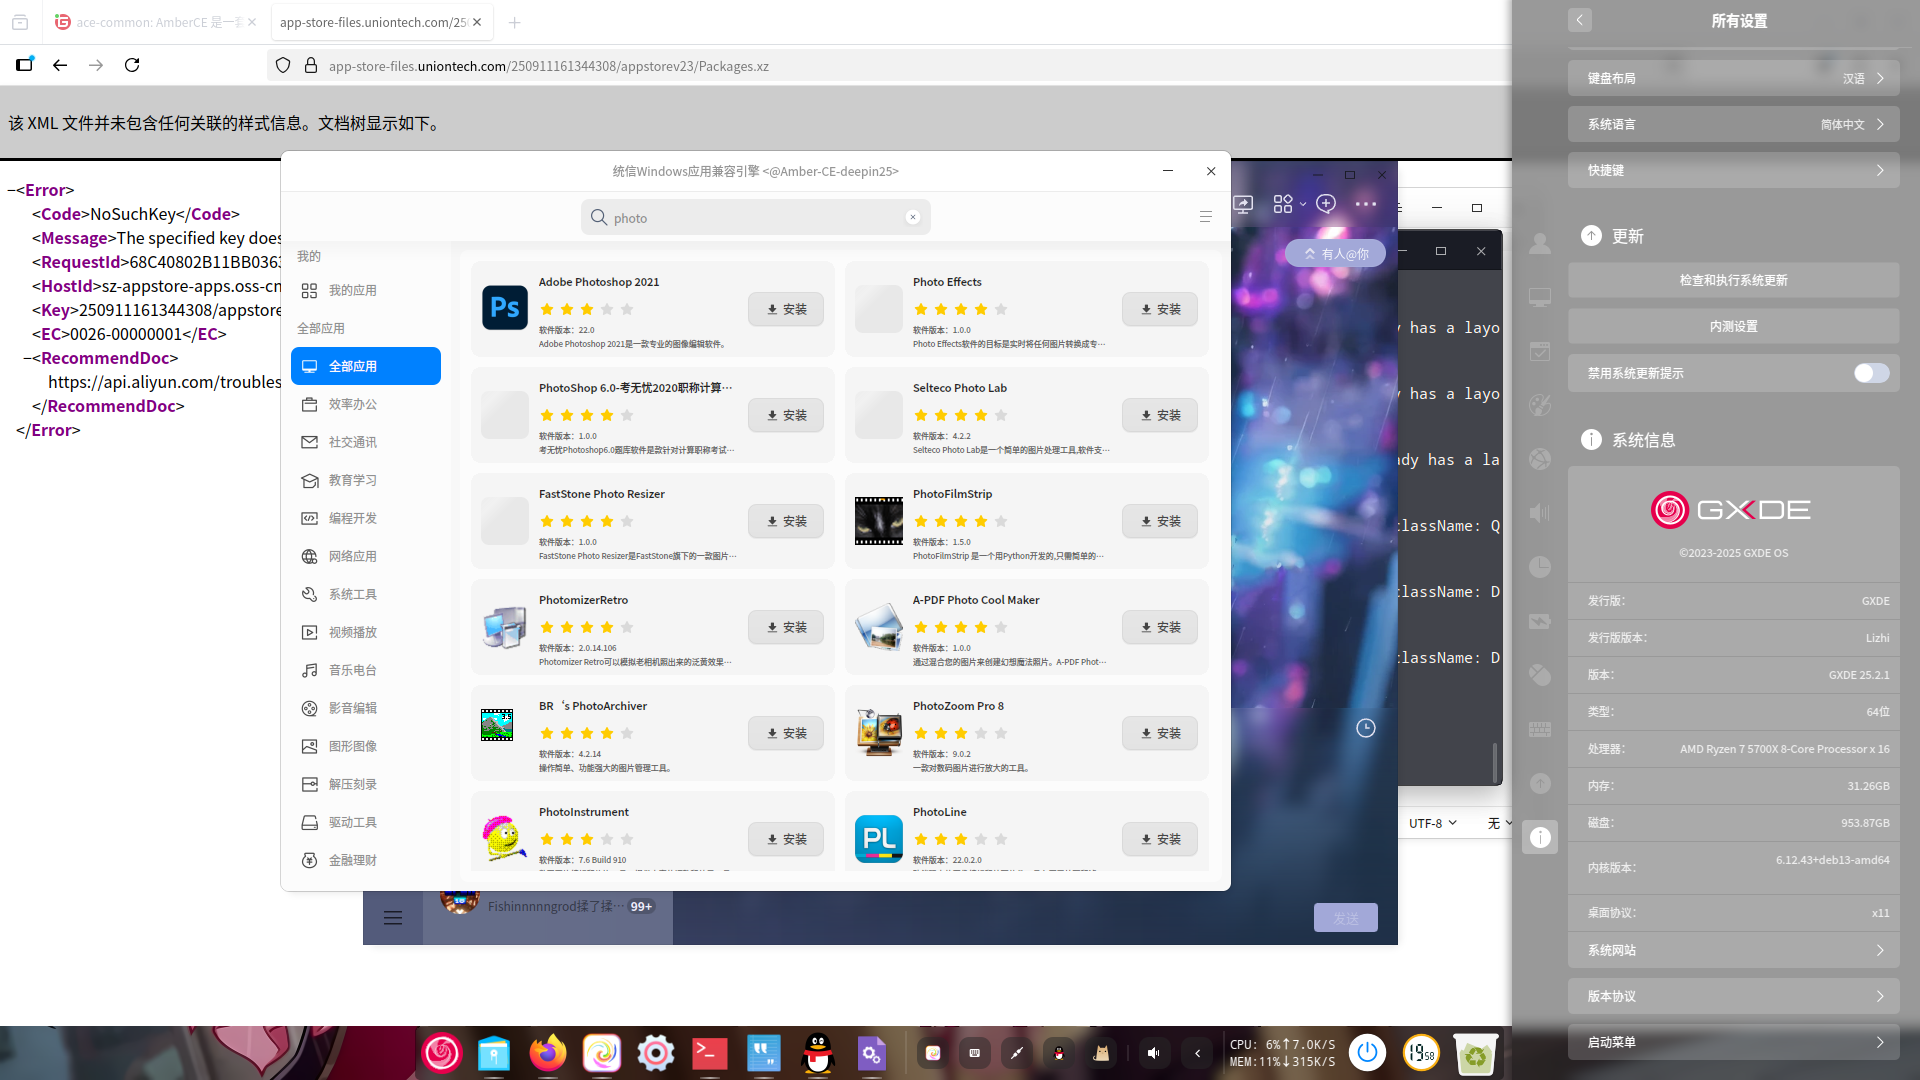Image resolution: width=1920 pixels, height=1080 pixels.
Task: Go back in the browser
Action: [x=60, y=65]
